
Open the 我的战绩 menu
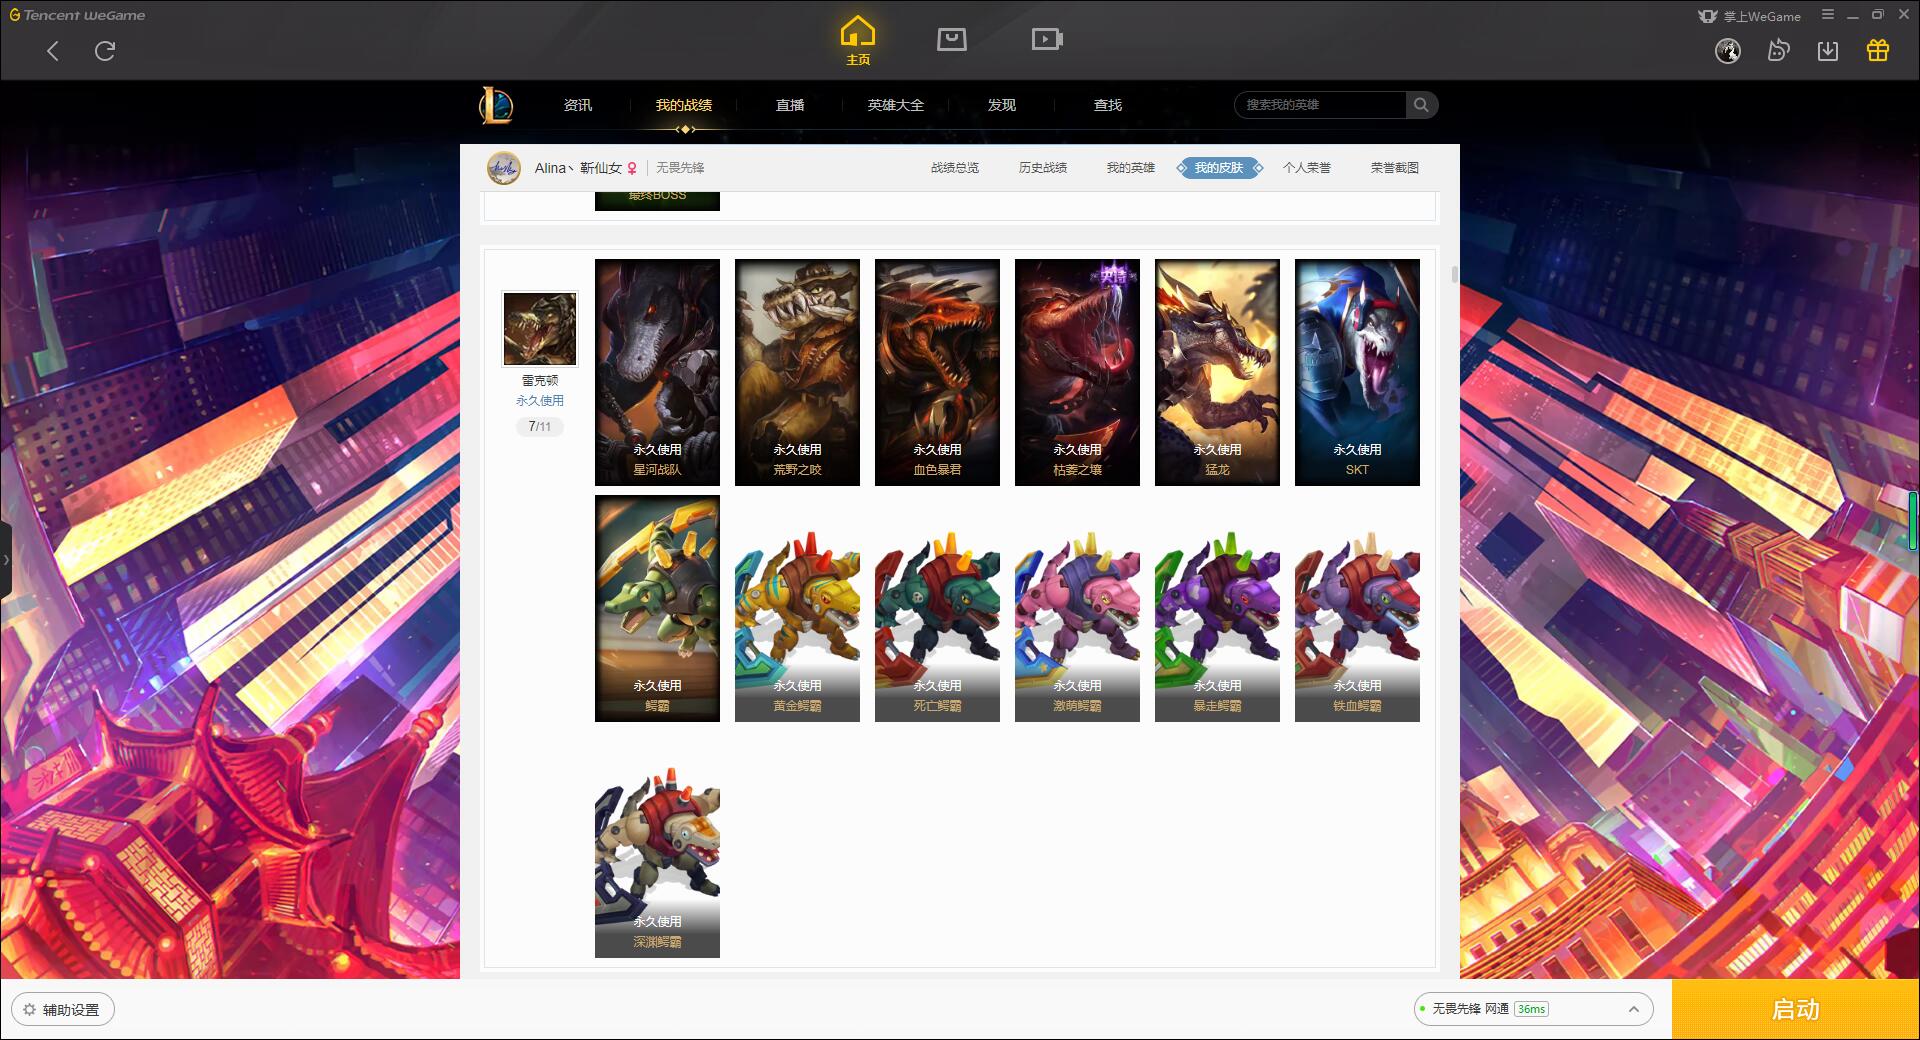[x=684, y=105]
